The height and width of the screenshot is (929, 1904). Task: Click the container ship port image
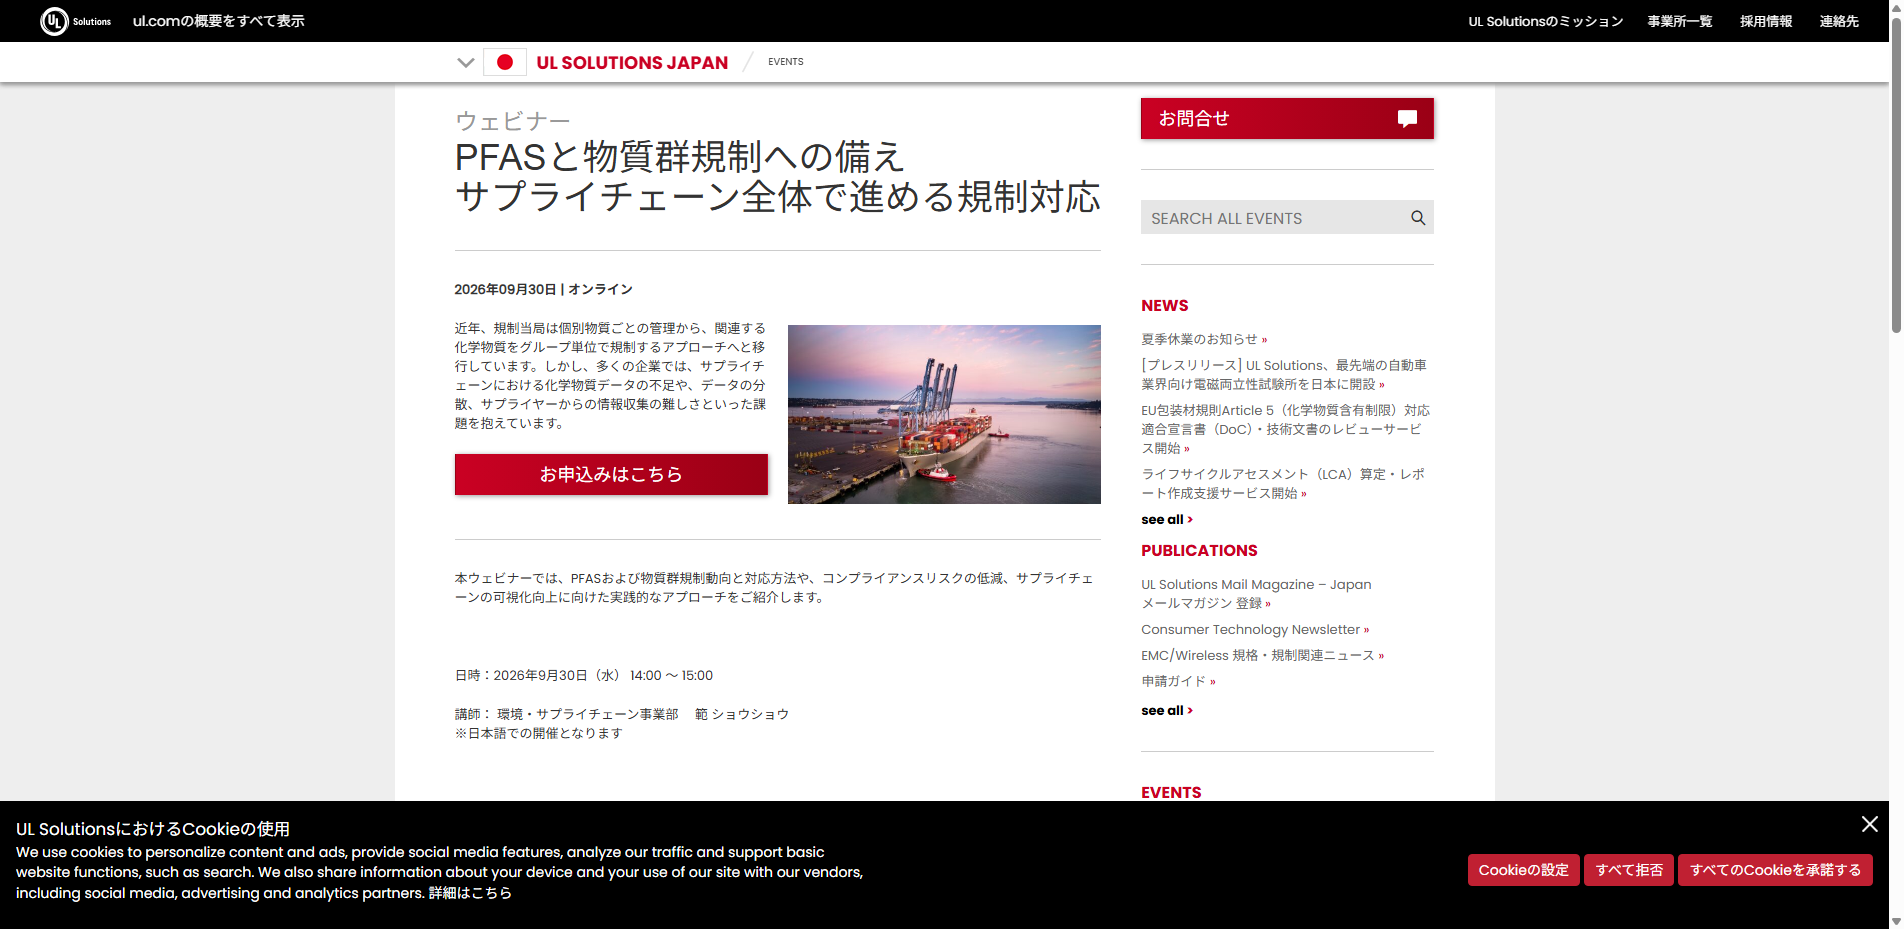tap(944, 414)
